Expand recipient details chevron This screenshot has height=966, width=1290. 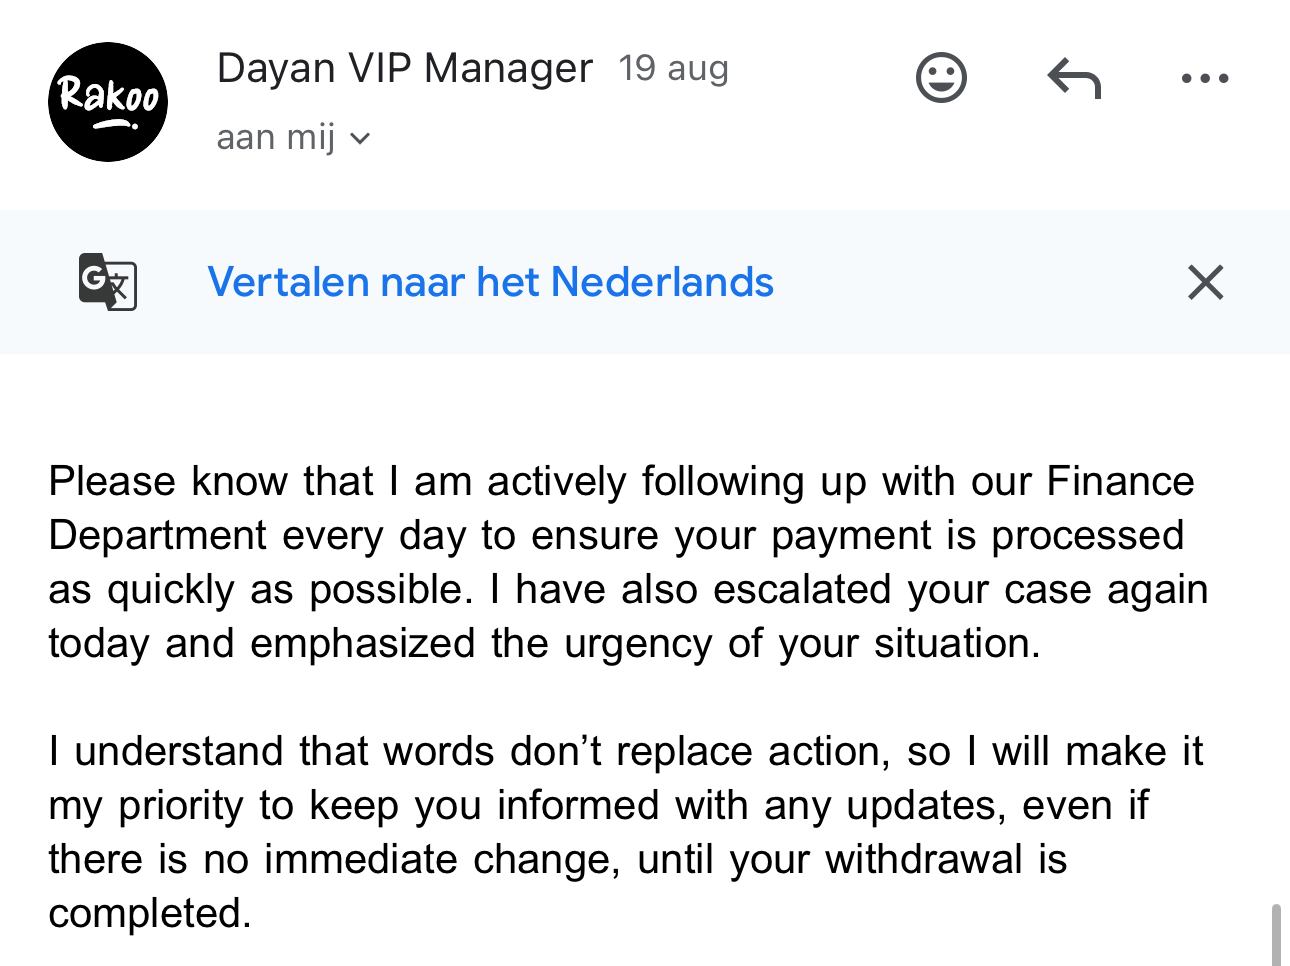click(360, 138)
